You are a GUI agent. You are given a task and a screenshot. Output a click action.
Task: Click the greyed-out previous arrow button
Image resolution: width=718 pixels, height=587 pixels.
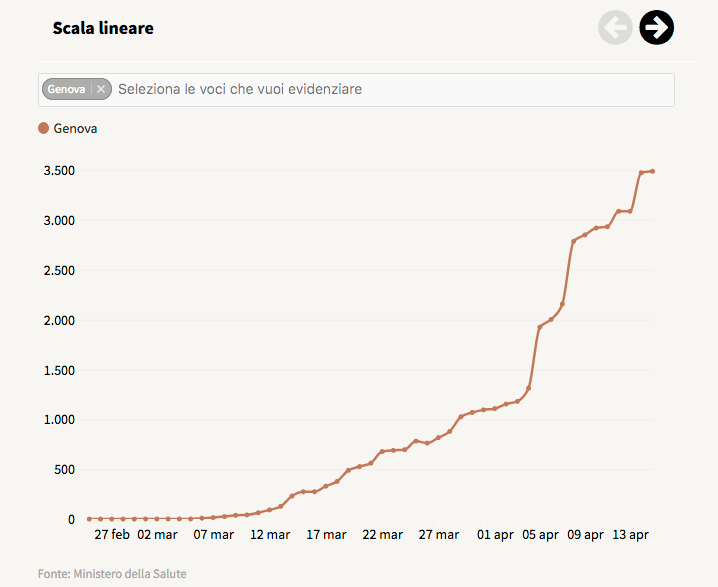615,27
